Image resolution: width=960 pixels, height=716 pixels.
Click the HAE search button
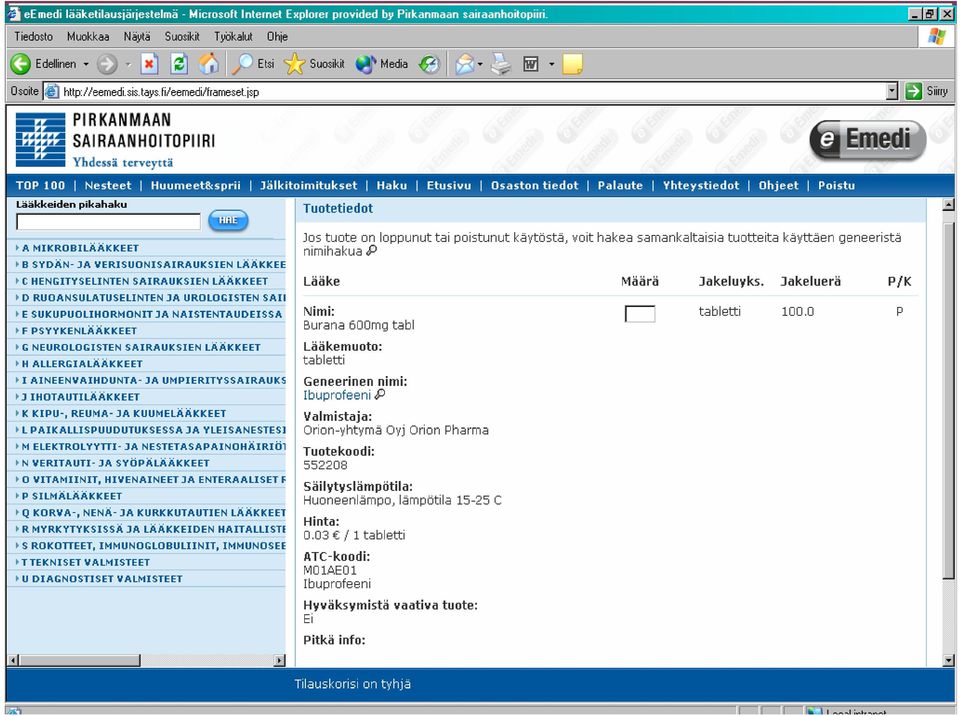tap(228, 220)
